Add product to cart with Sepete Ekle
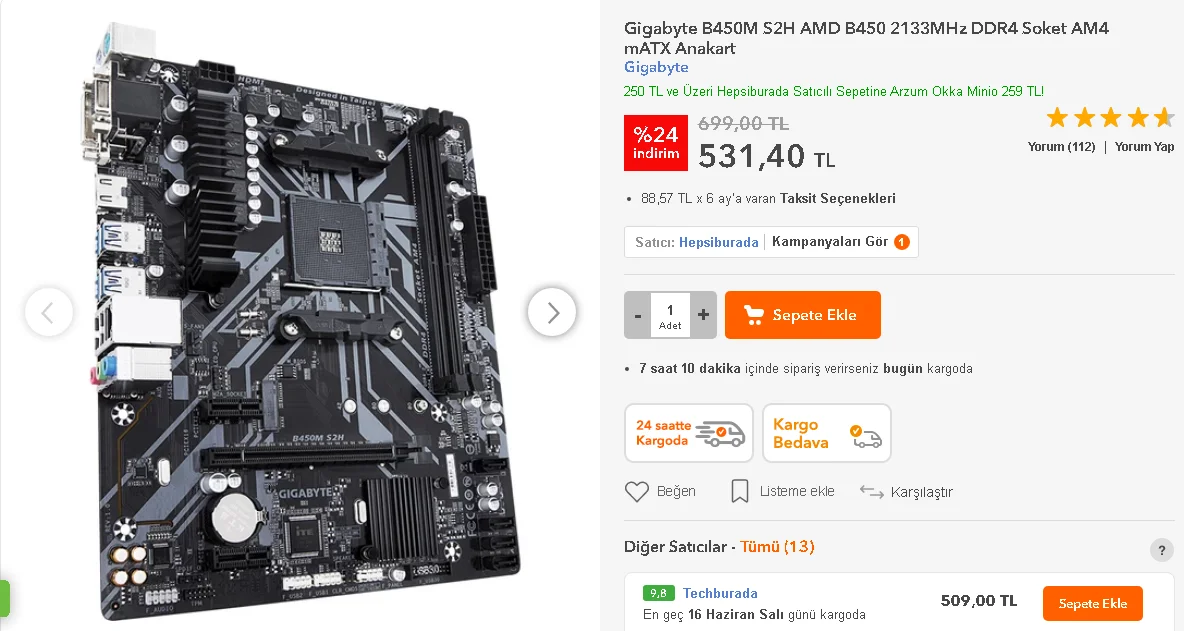Image resolution: width=1184 pixels, height=631 pixels. (x=803, y=315)
